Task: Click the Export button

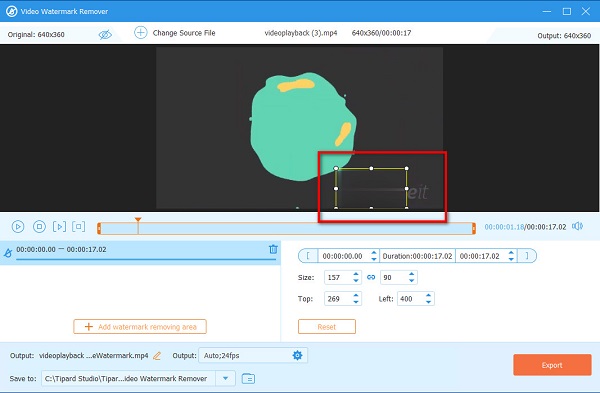Action: coord(552,365)
